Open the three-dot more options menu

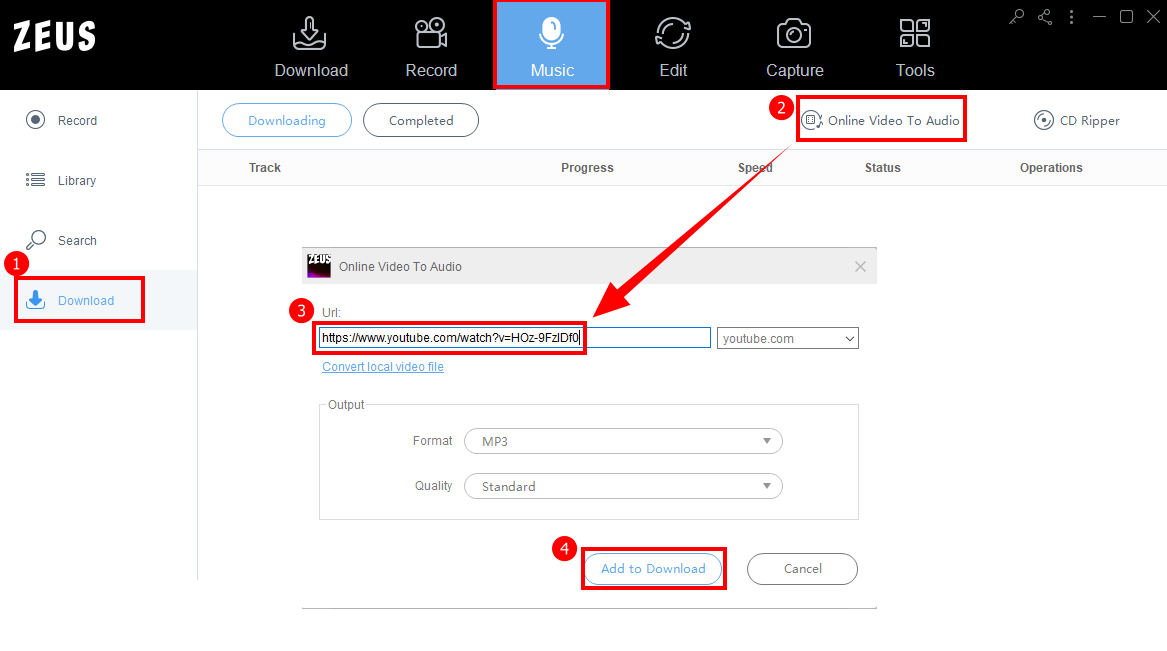1072,16
